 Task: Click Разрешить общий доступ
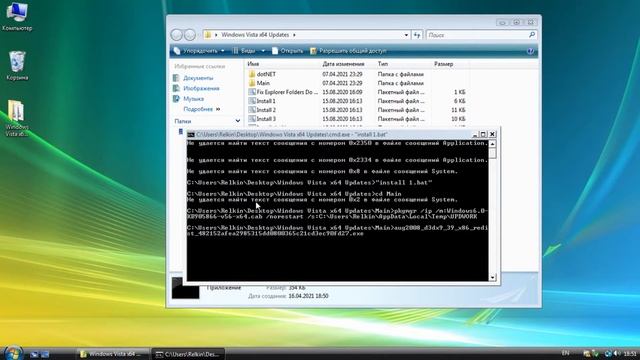348,51
